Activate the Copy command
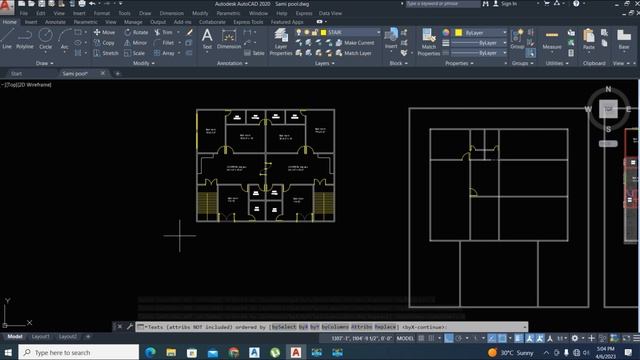This screenshot has width=640, height=360. pos(104,43)
